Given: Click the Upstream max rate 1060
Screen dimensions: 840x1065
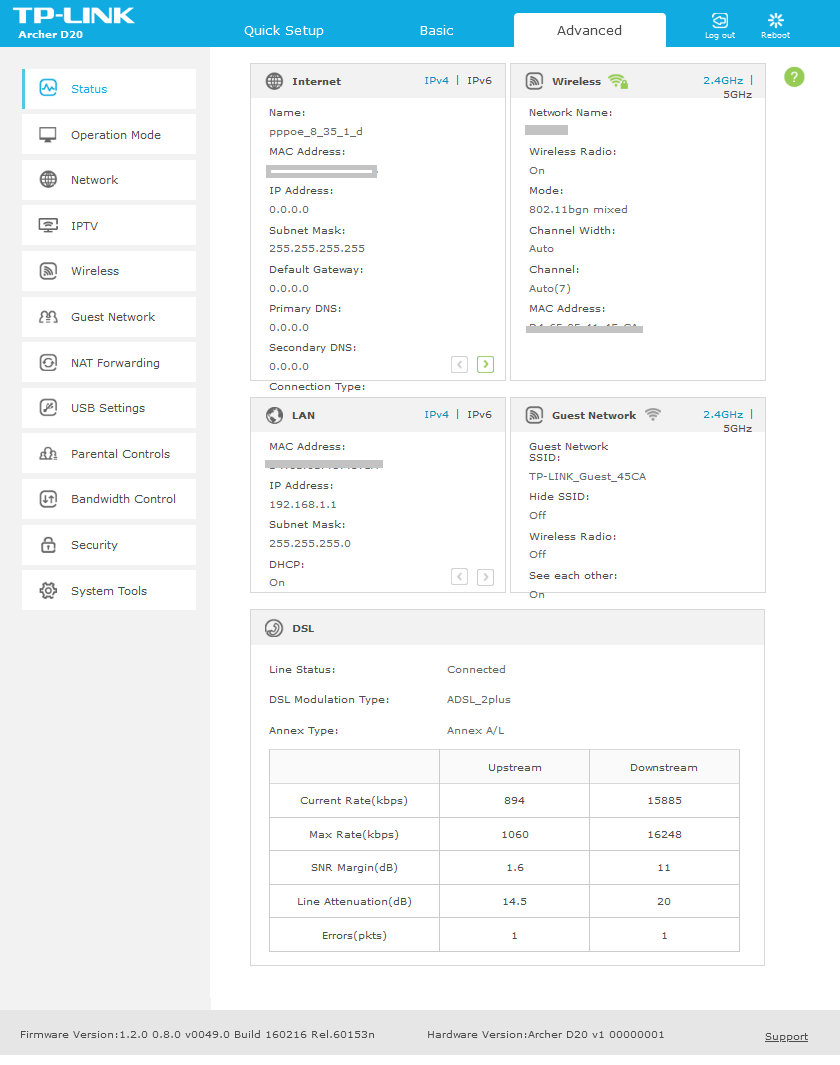Looking at the screenshot, I should [x=515, y=834].
